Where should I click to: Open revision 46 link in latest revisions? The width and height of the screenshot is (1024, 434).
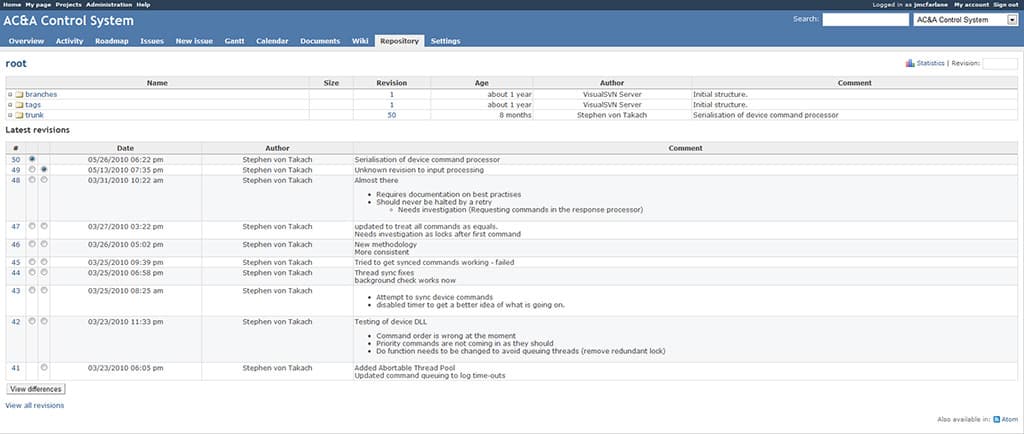click(16, 245)
